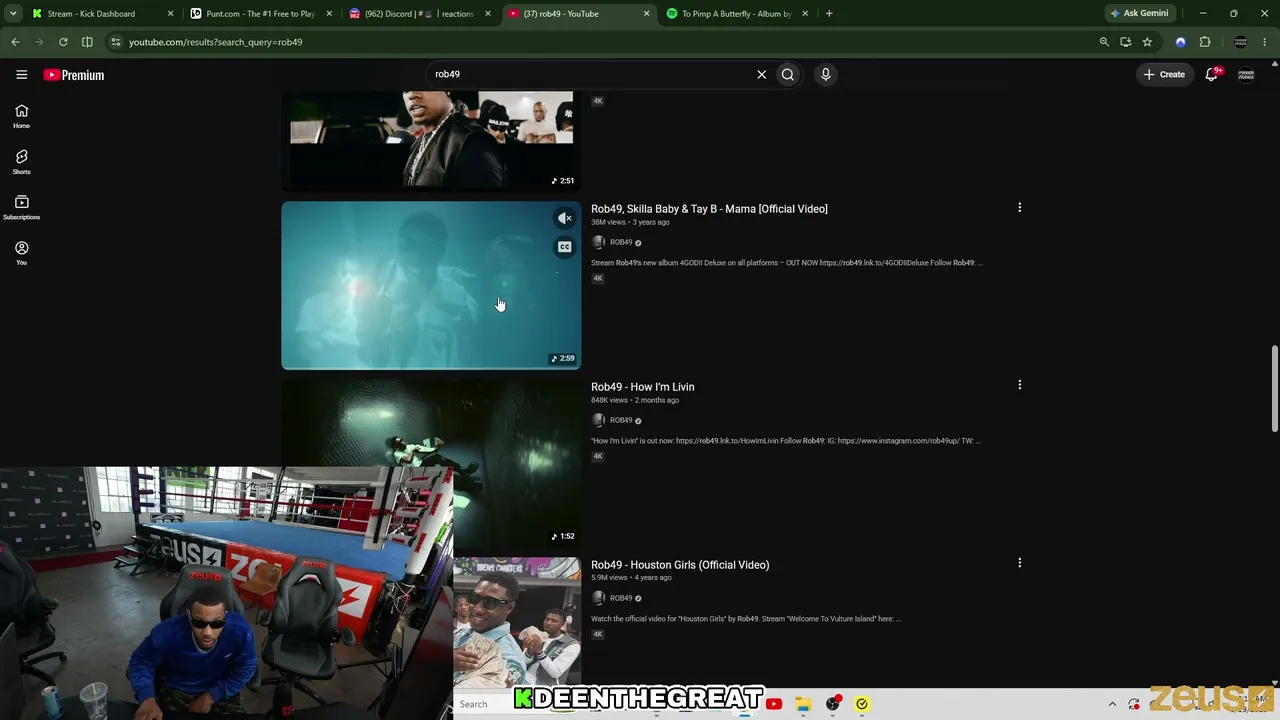Close the rob49 YouTube tab
This screenshot has height=720, width=1280.
point(646,14)
